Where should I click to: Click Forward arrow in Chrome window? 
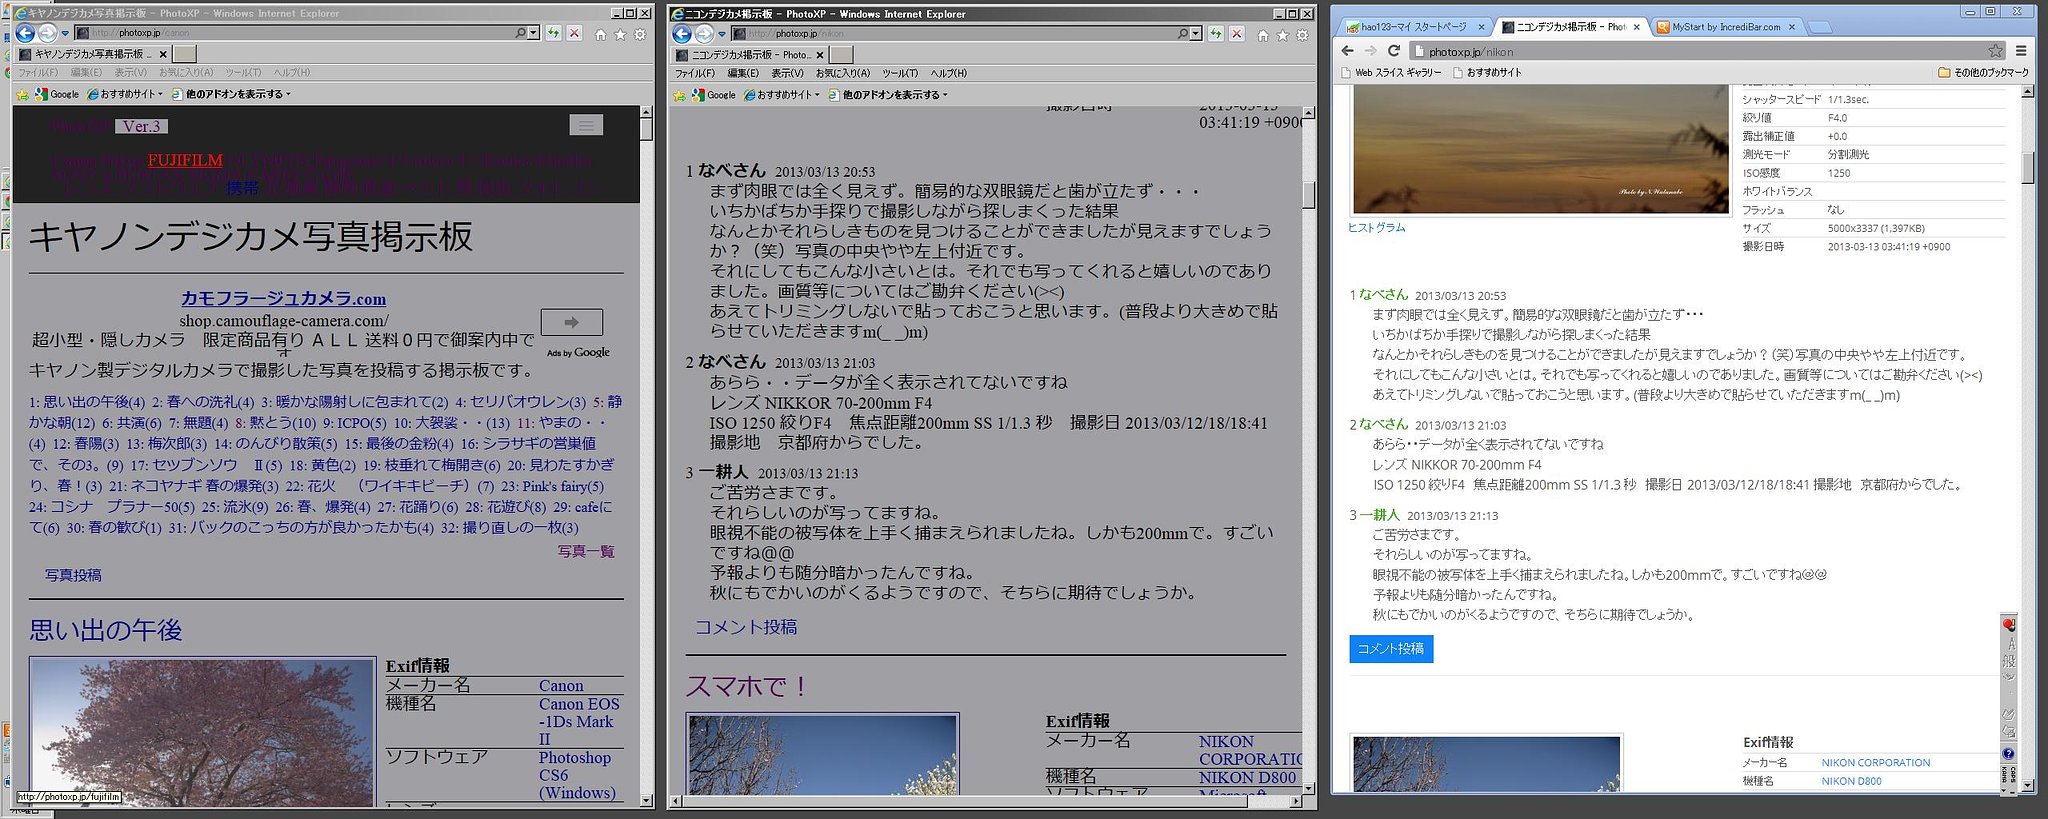[x=1371, y=51]
